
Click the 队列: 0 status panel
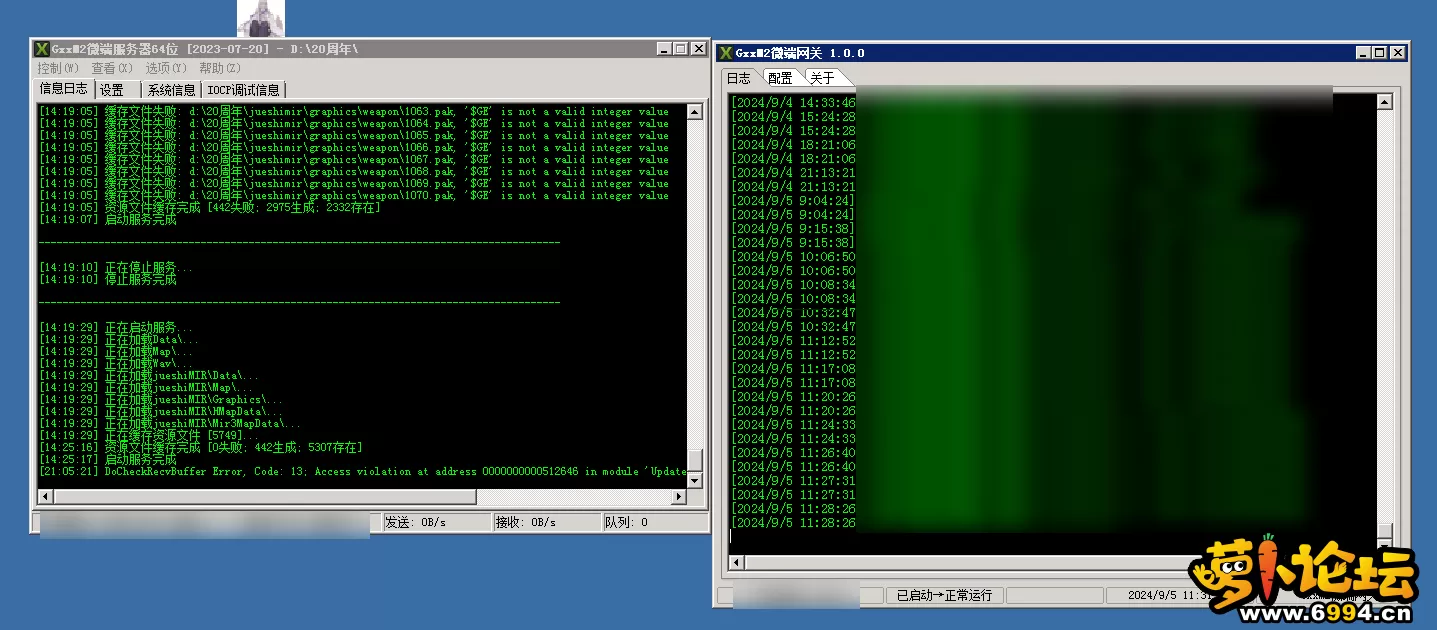(x=654, y=522)
